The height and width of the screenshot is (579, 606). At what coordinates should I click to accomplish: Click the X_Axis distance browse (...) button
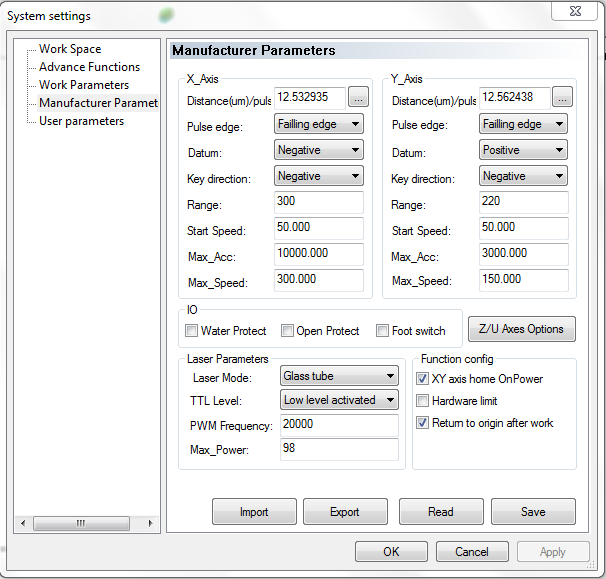coord(359,97)
